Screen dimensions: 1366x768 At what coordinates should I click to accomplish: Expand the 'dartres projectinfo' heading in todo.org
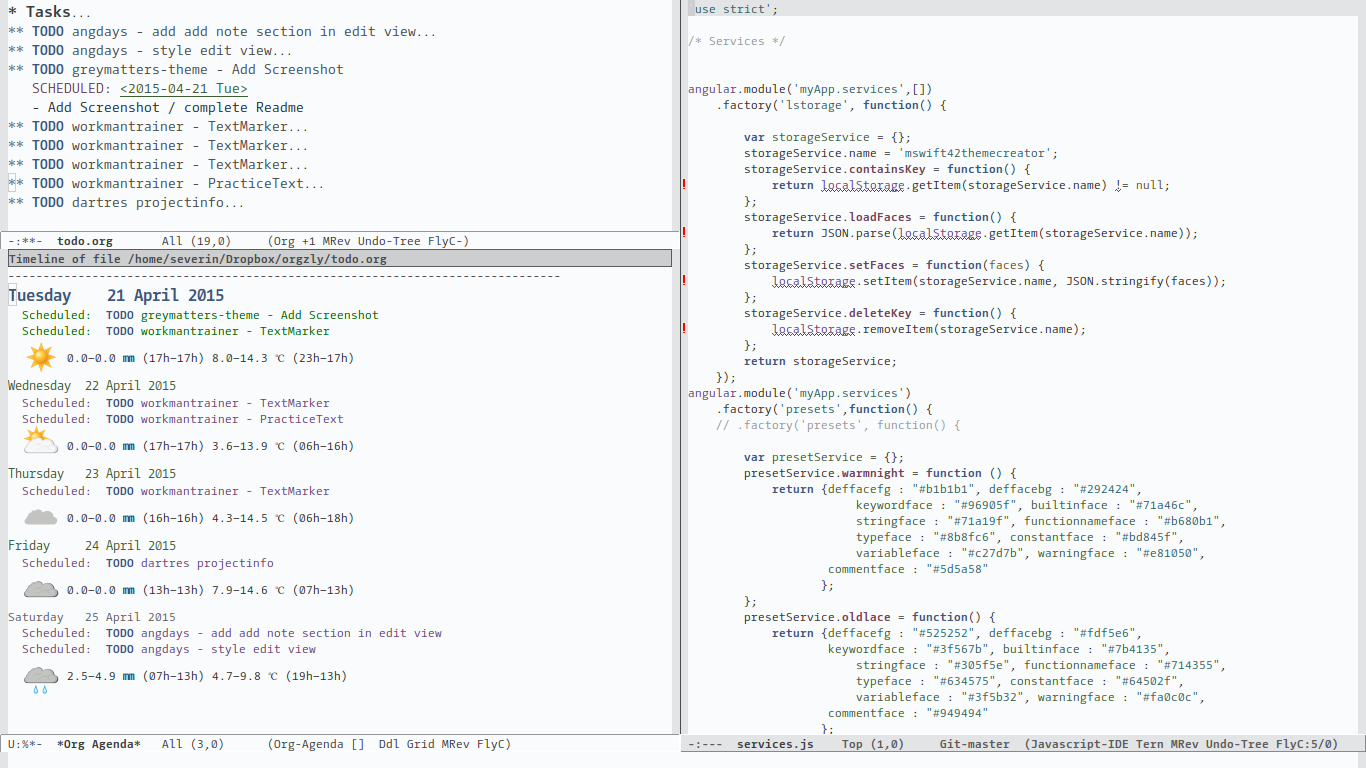126,202
